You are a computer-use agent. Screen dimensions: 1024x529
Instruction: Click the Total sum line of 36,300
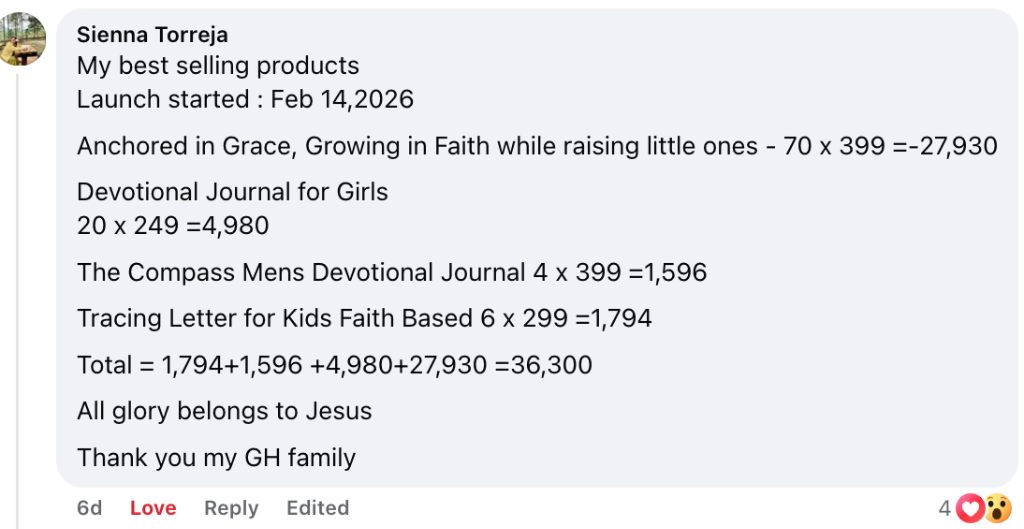(334, 365)
